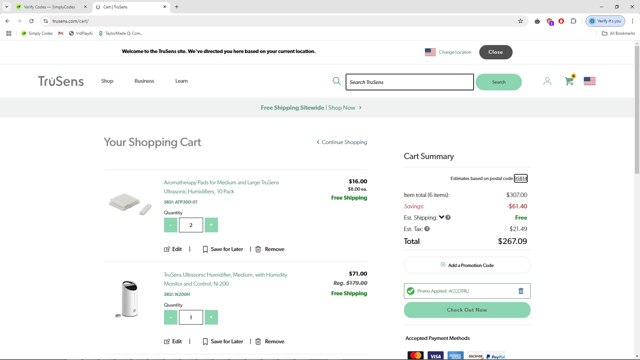
Task: Click the Aromatherapy Pads product thumbnail
Action: (130, 204)
